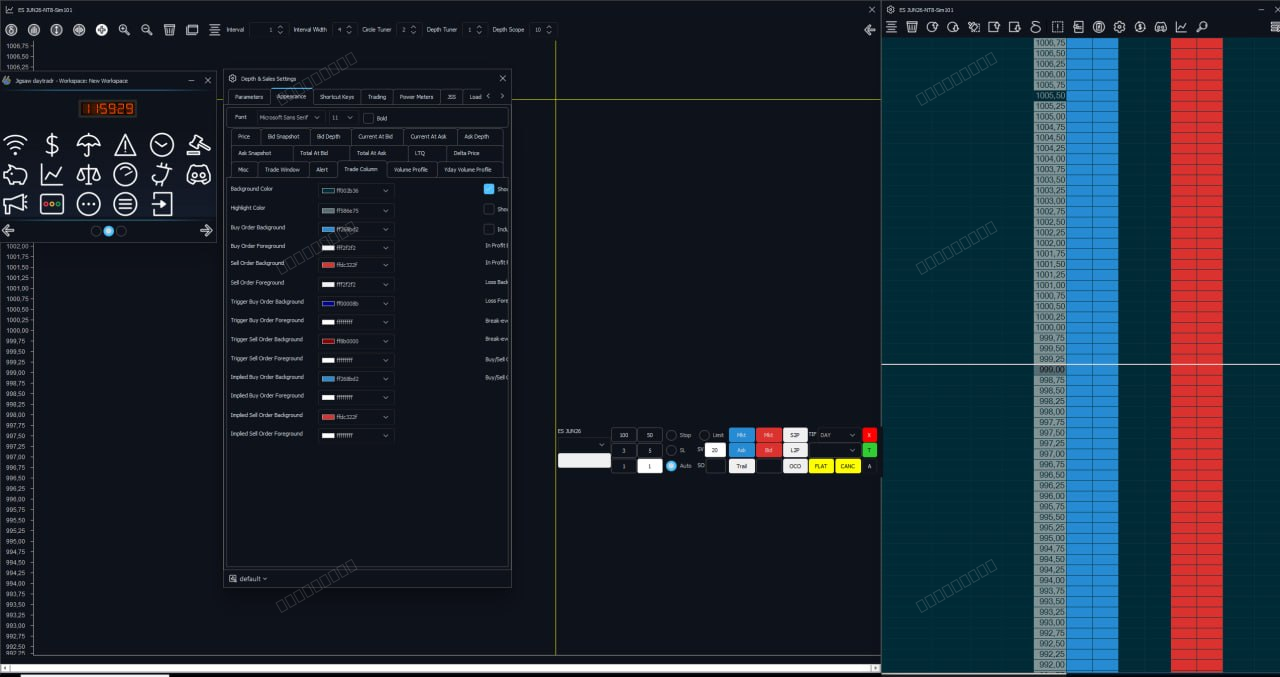
Task: Select the last page dot in daytradr launcher
Action: click(122, 231)
